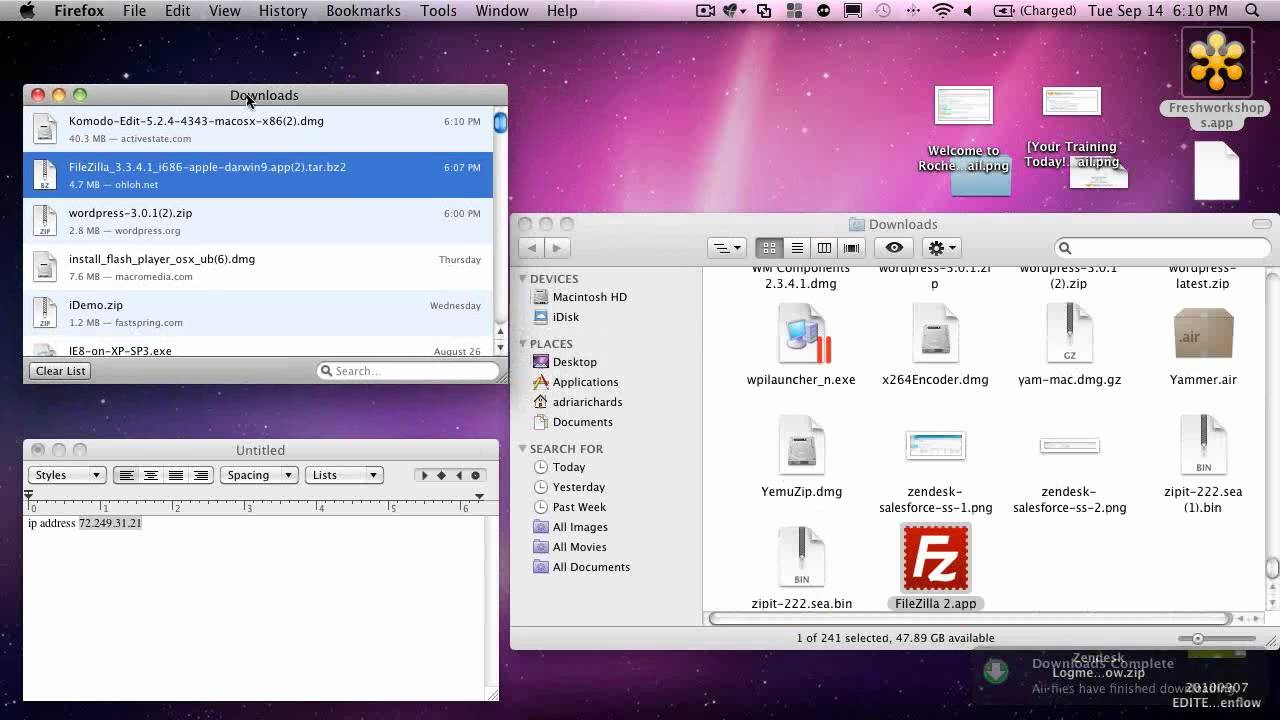Click Downloads window search field
The image size is (1280, 720).
click(x=408, y=371)
